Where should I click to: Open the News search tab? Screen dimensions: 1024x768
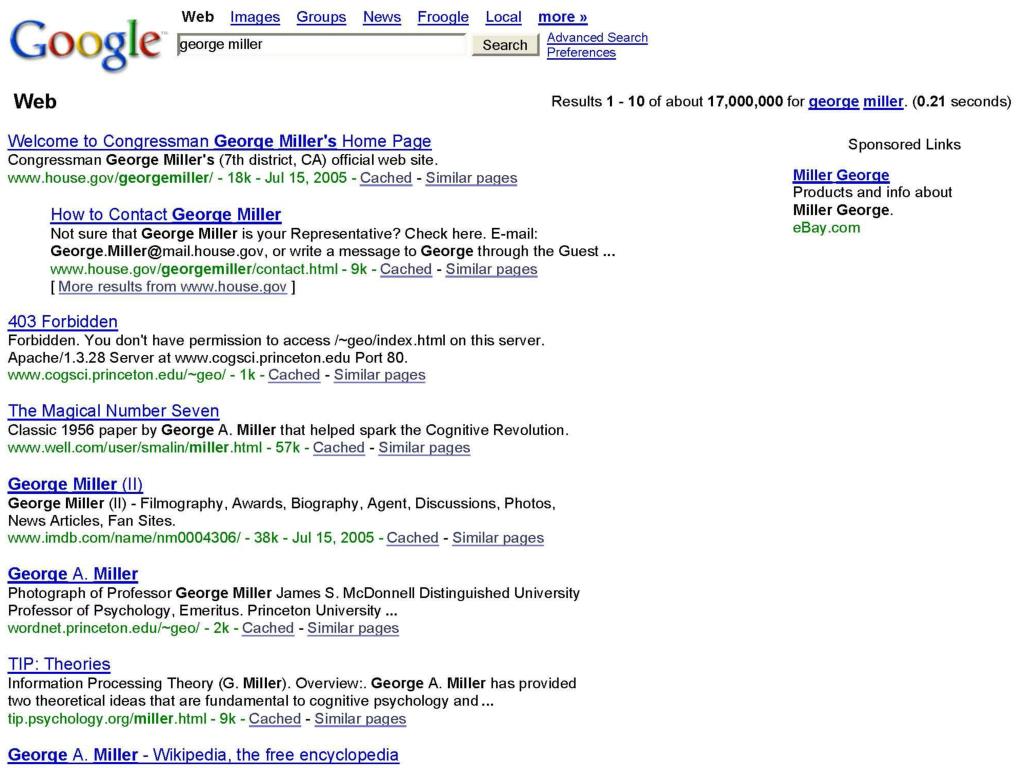[x=382, y=17]
